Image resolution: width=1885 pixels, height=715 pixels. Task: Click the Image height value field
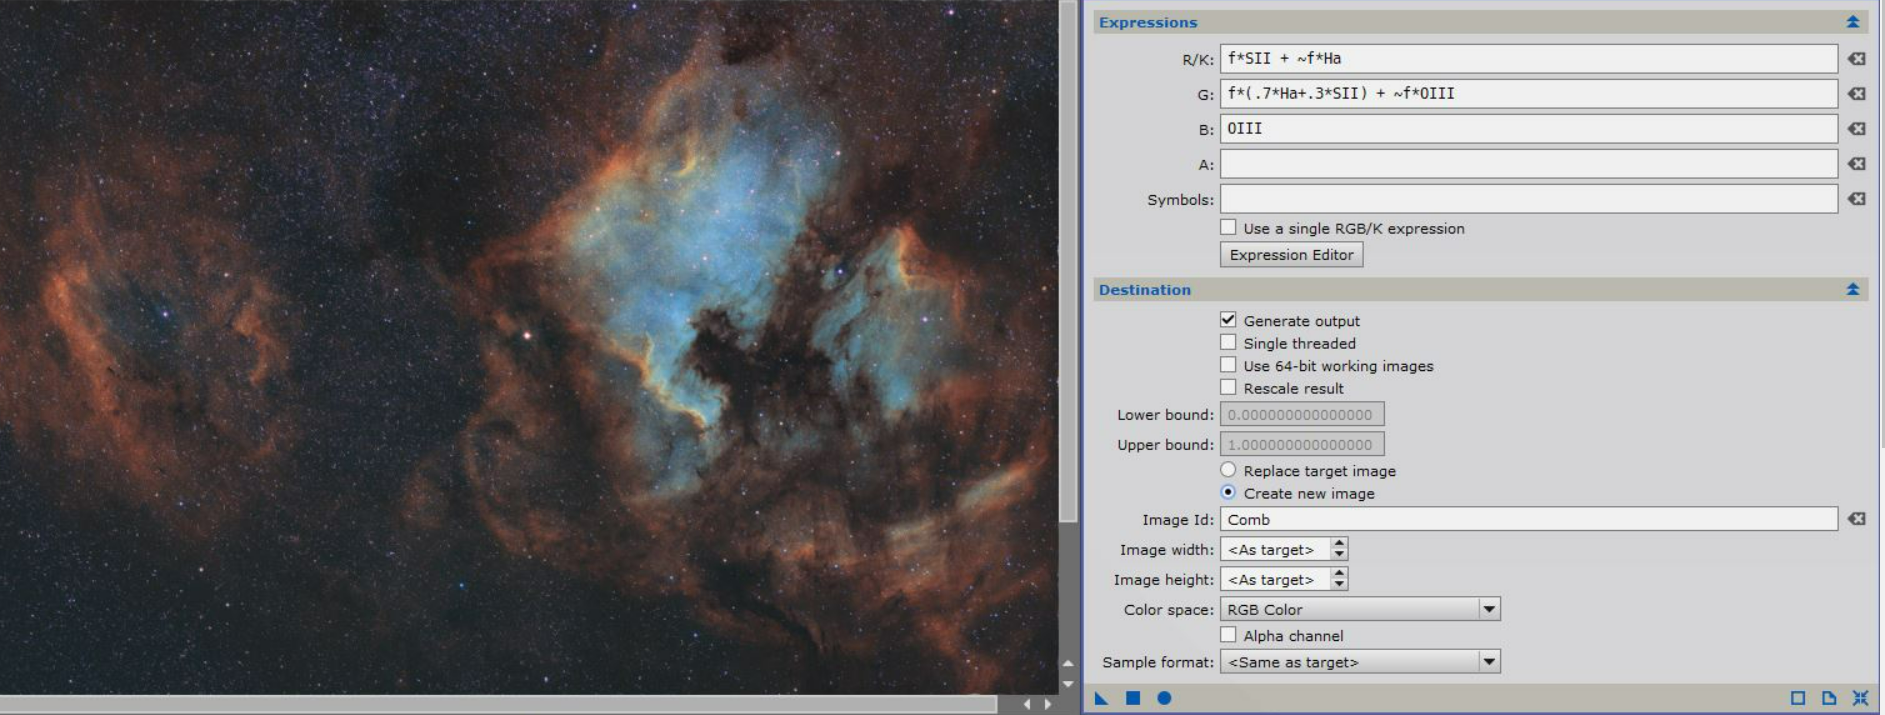pos(1275,579)
